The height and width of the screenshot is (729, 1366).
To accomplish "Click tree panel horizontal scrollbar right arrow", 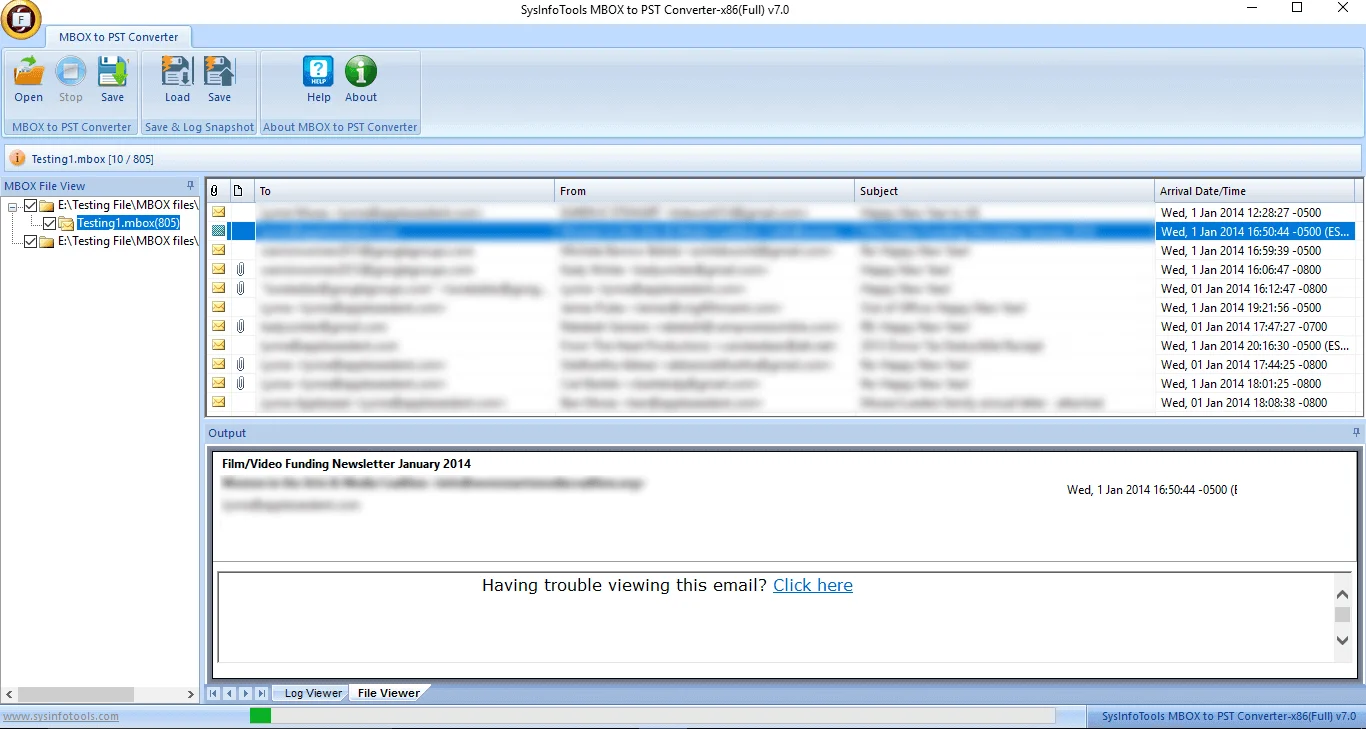I will pos(192,694).
